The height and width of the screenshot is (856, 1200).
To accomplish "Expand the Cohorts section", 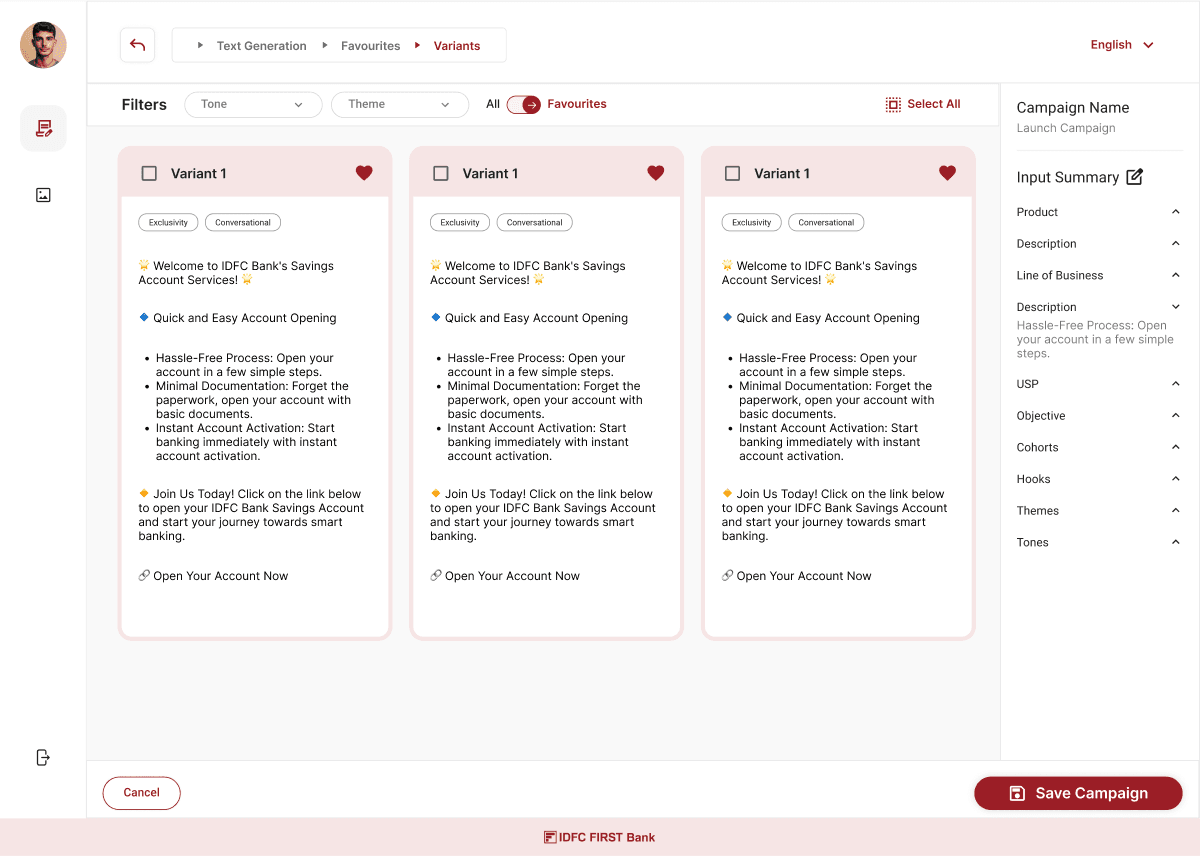I will point(1176,447).
